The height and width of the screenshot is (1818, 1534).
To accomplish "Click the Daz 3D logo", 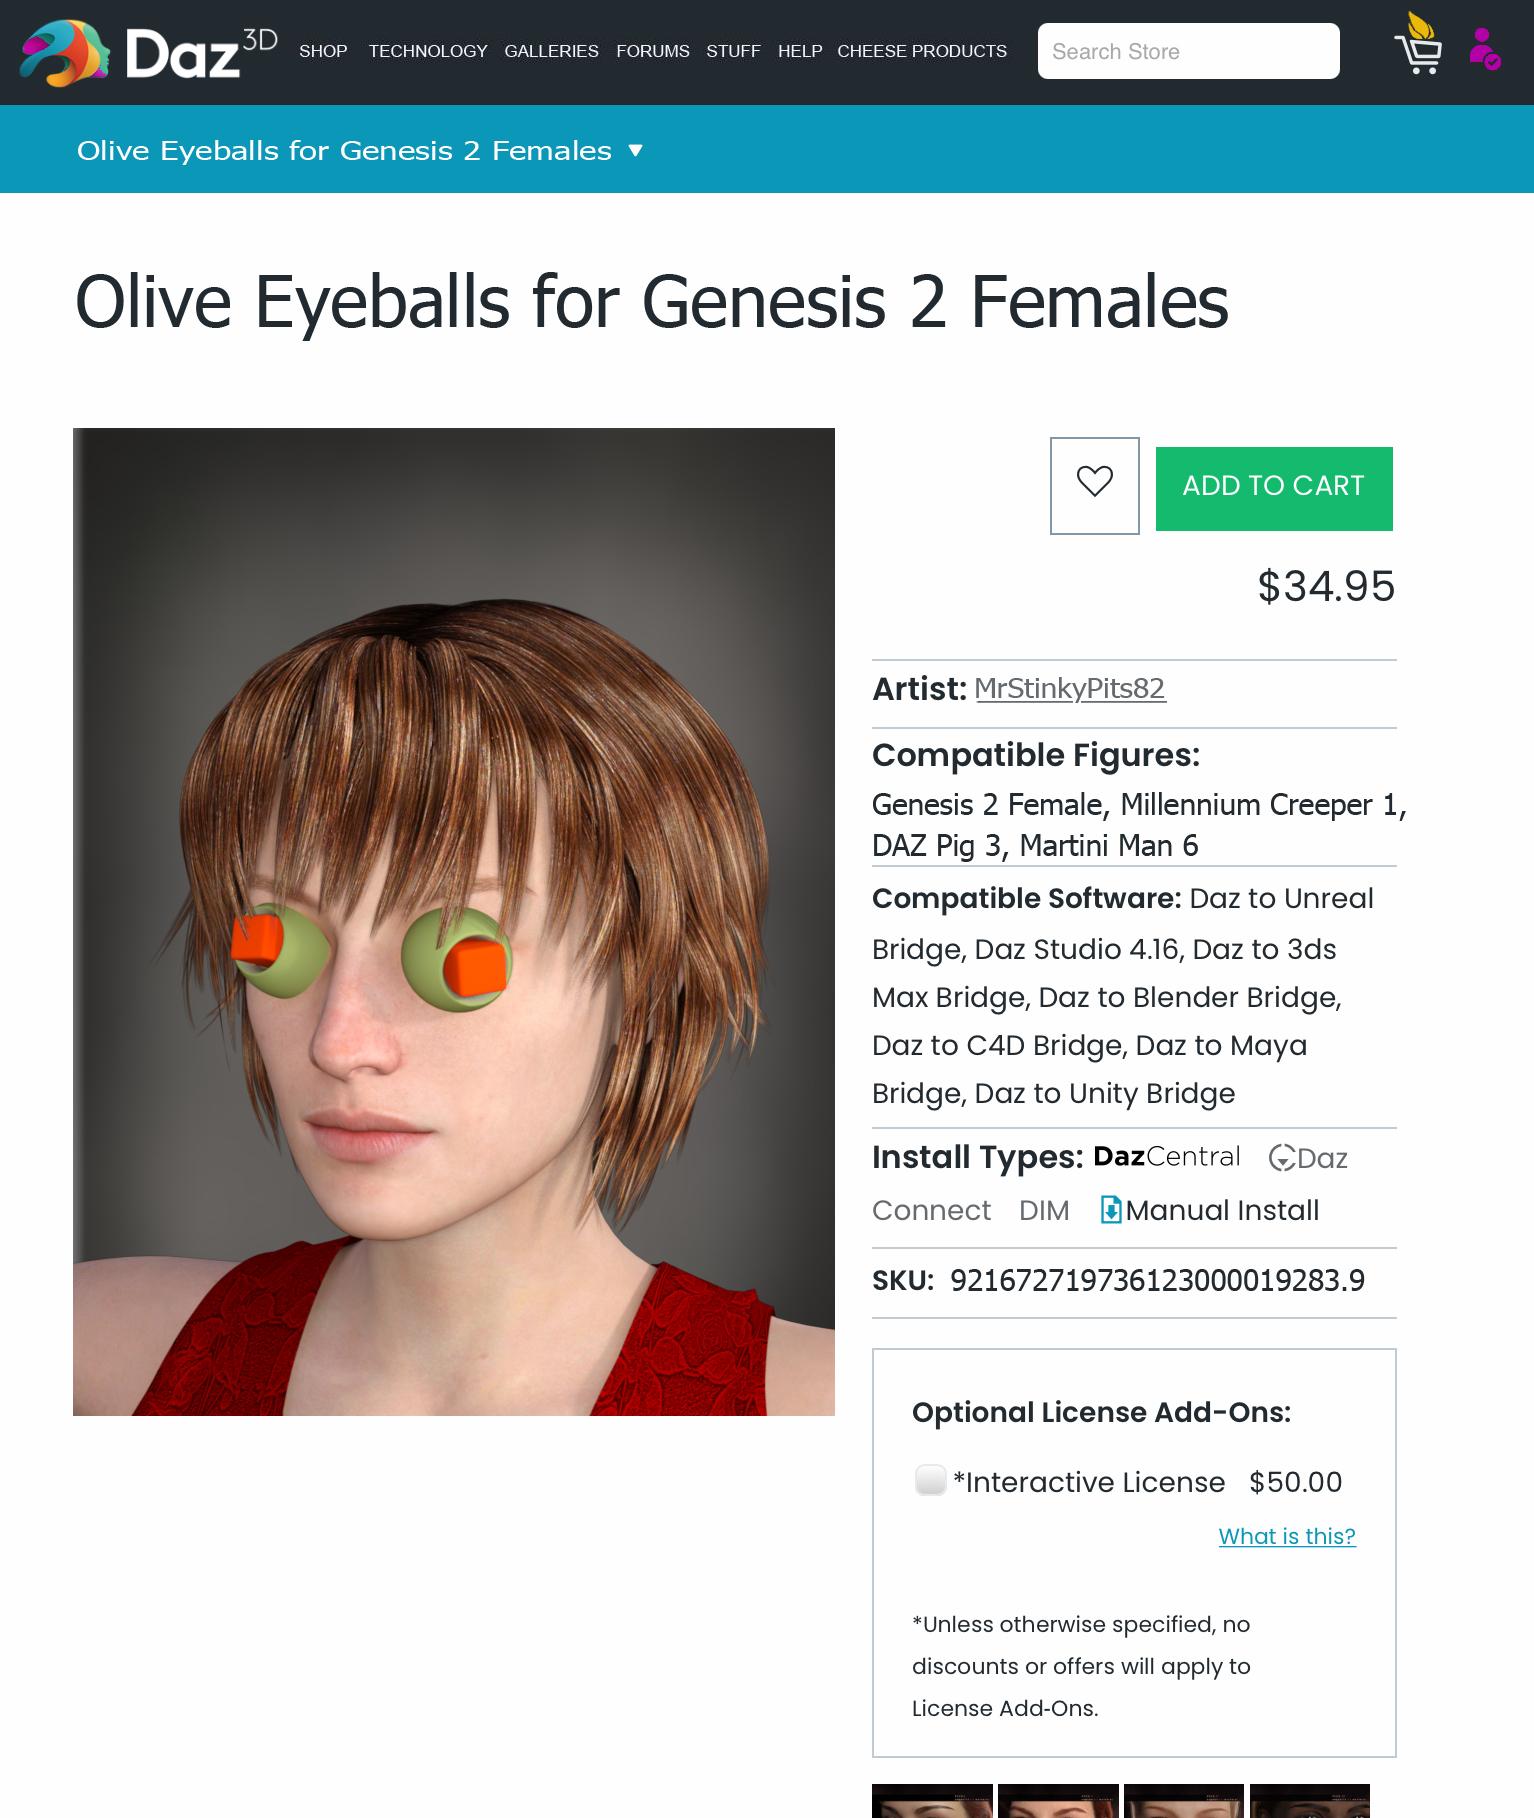I will point(148,52).
